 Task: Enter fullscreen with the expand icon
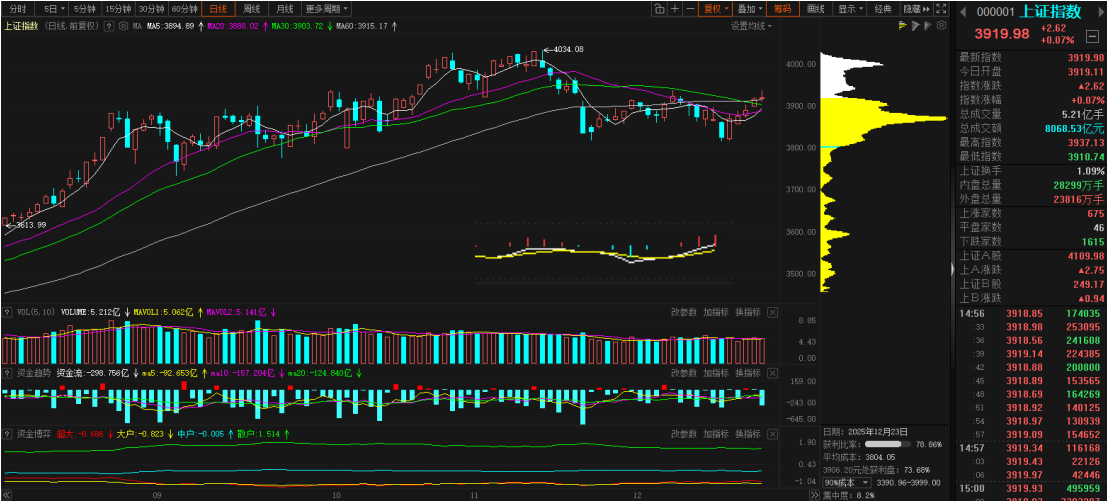tap(940, 9)
